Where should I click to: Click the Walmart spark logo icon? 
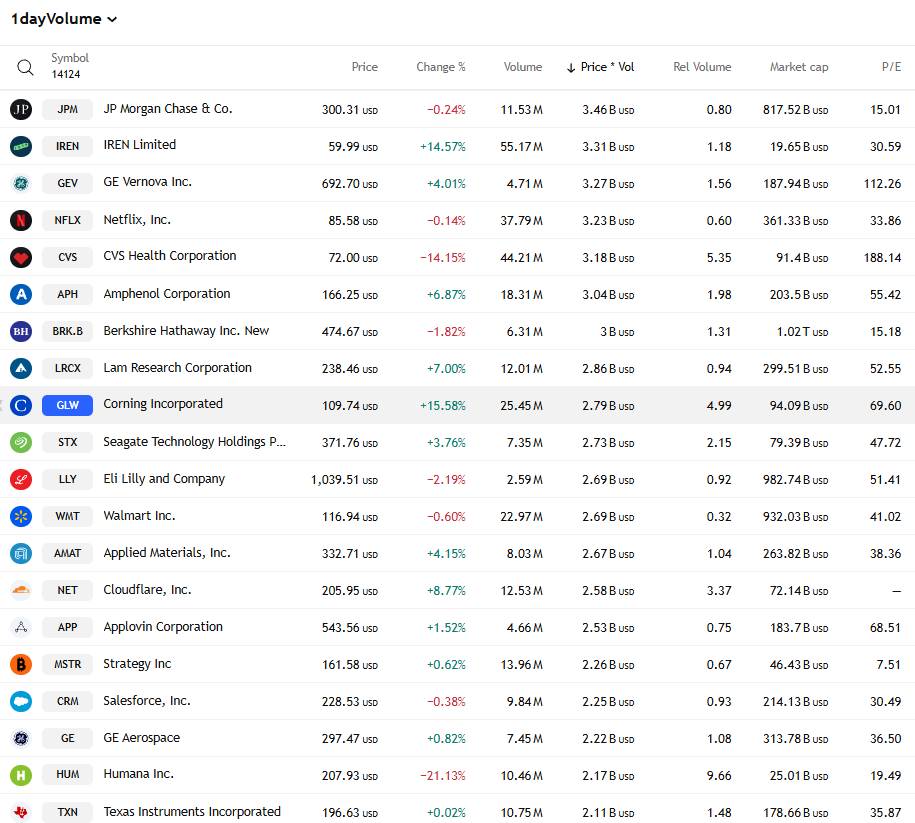click(x=21, y=517)
